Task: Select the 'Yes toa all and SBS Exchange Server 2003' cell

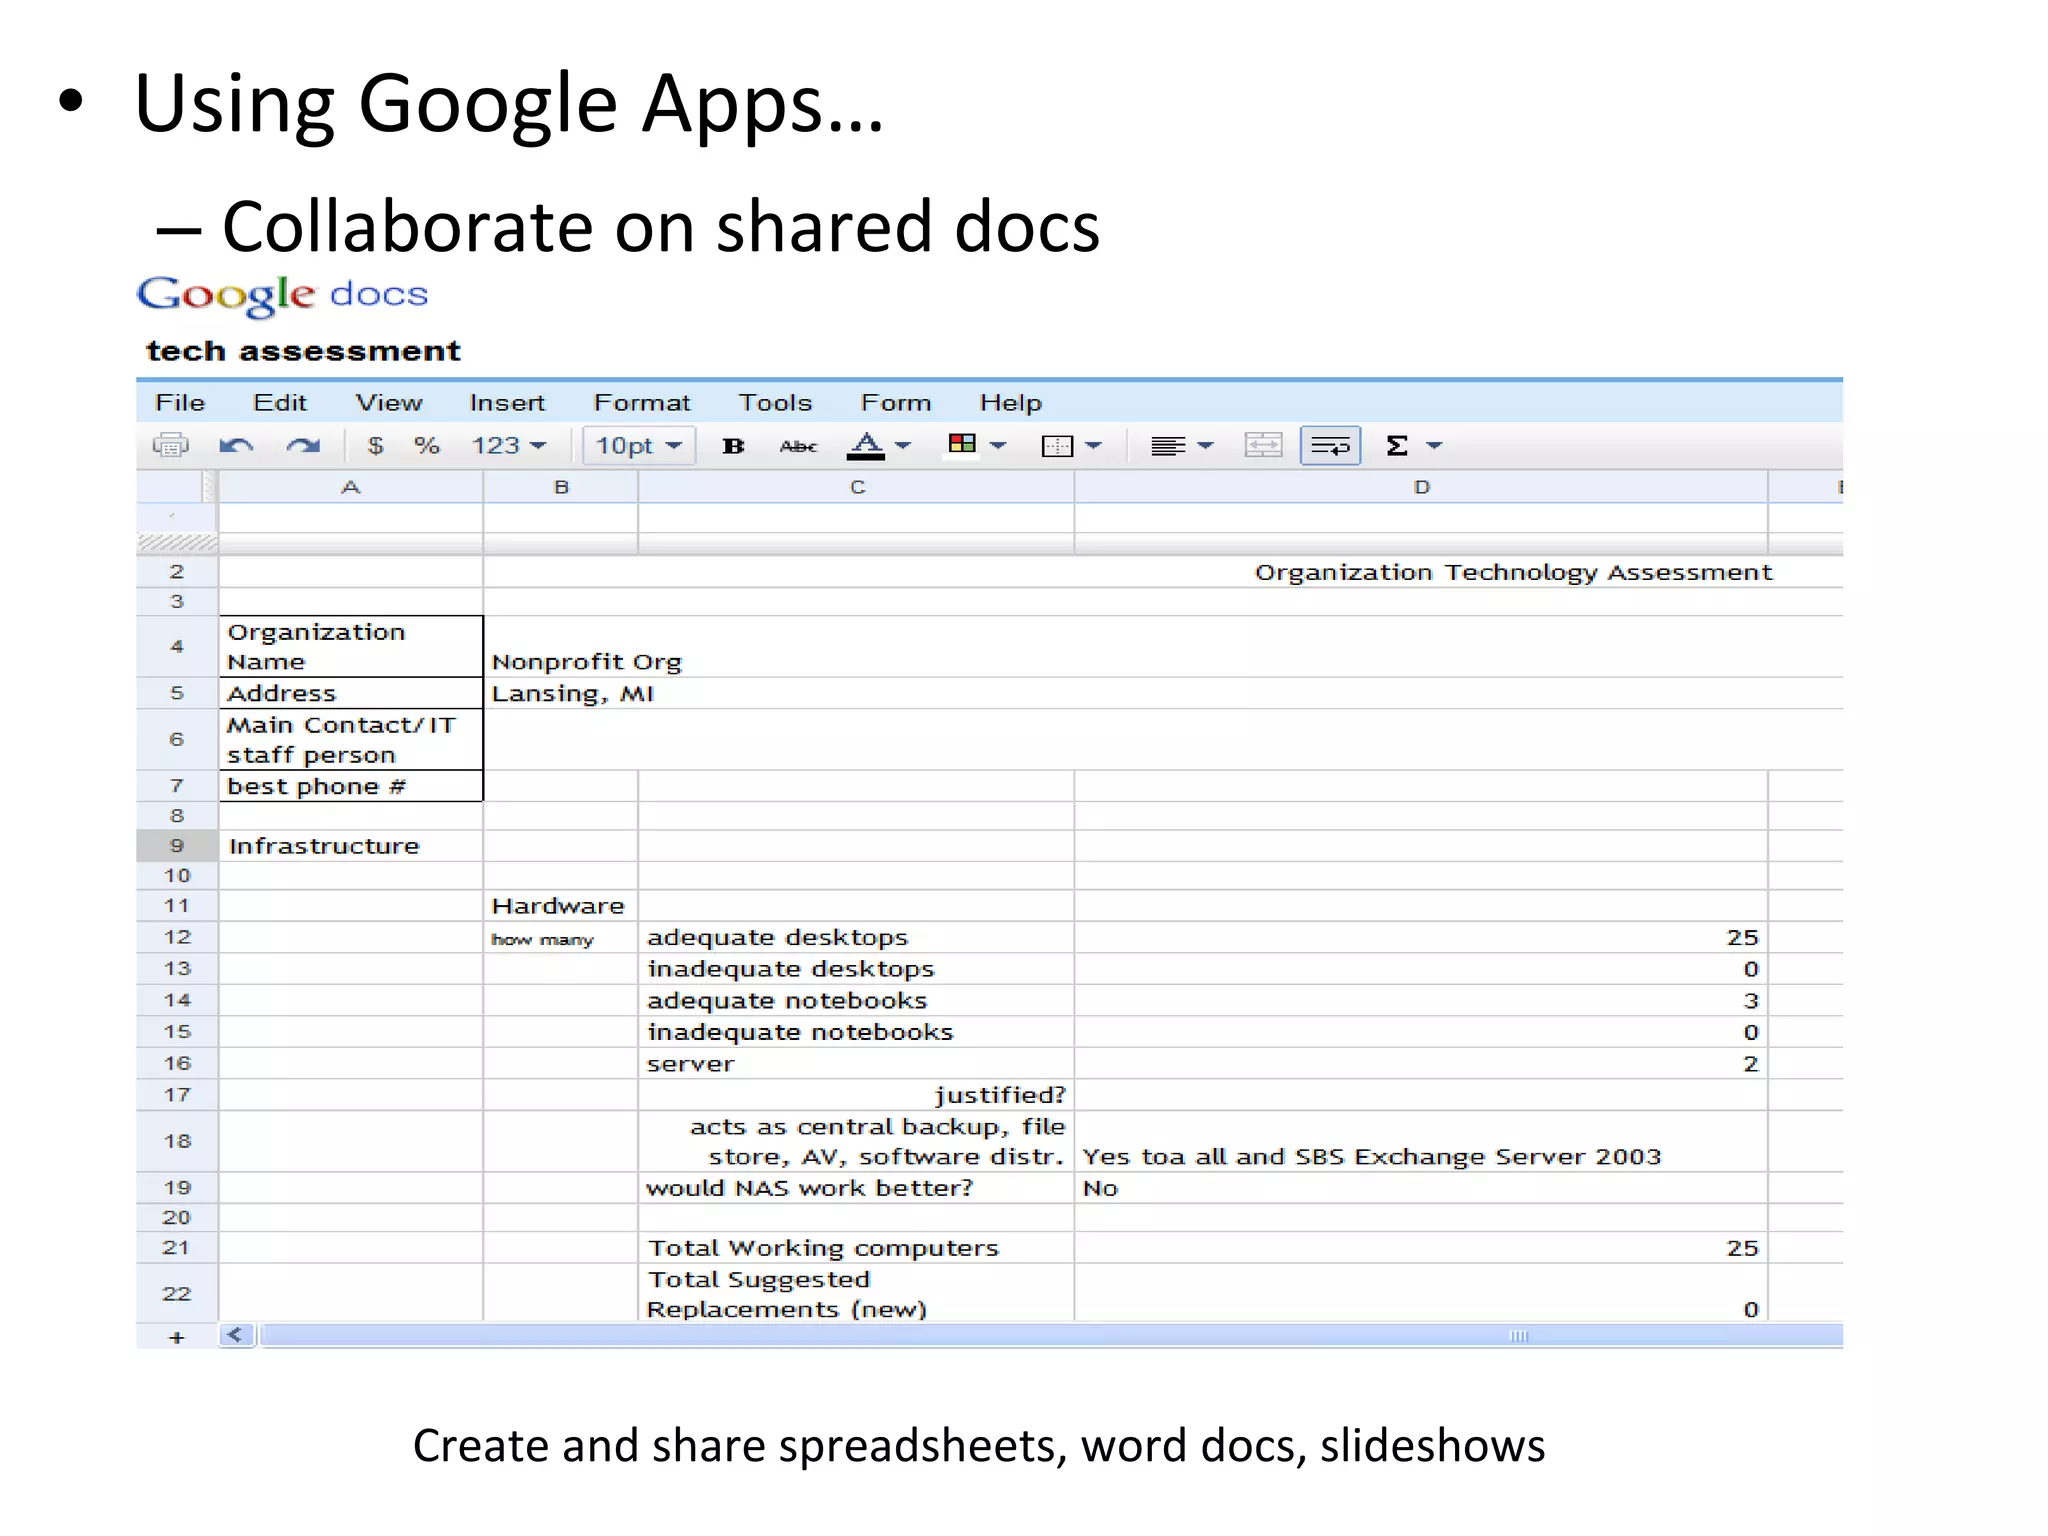Action: click(1421, 1141)
